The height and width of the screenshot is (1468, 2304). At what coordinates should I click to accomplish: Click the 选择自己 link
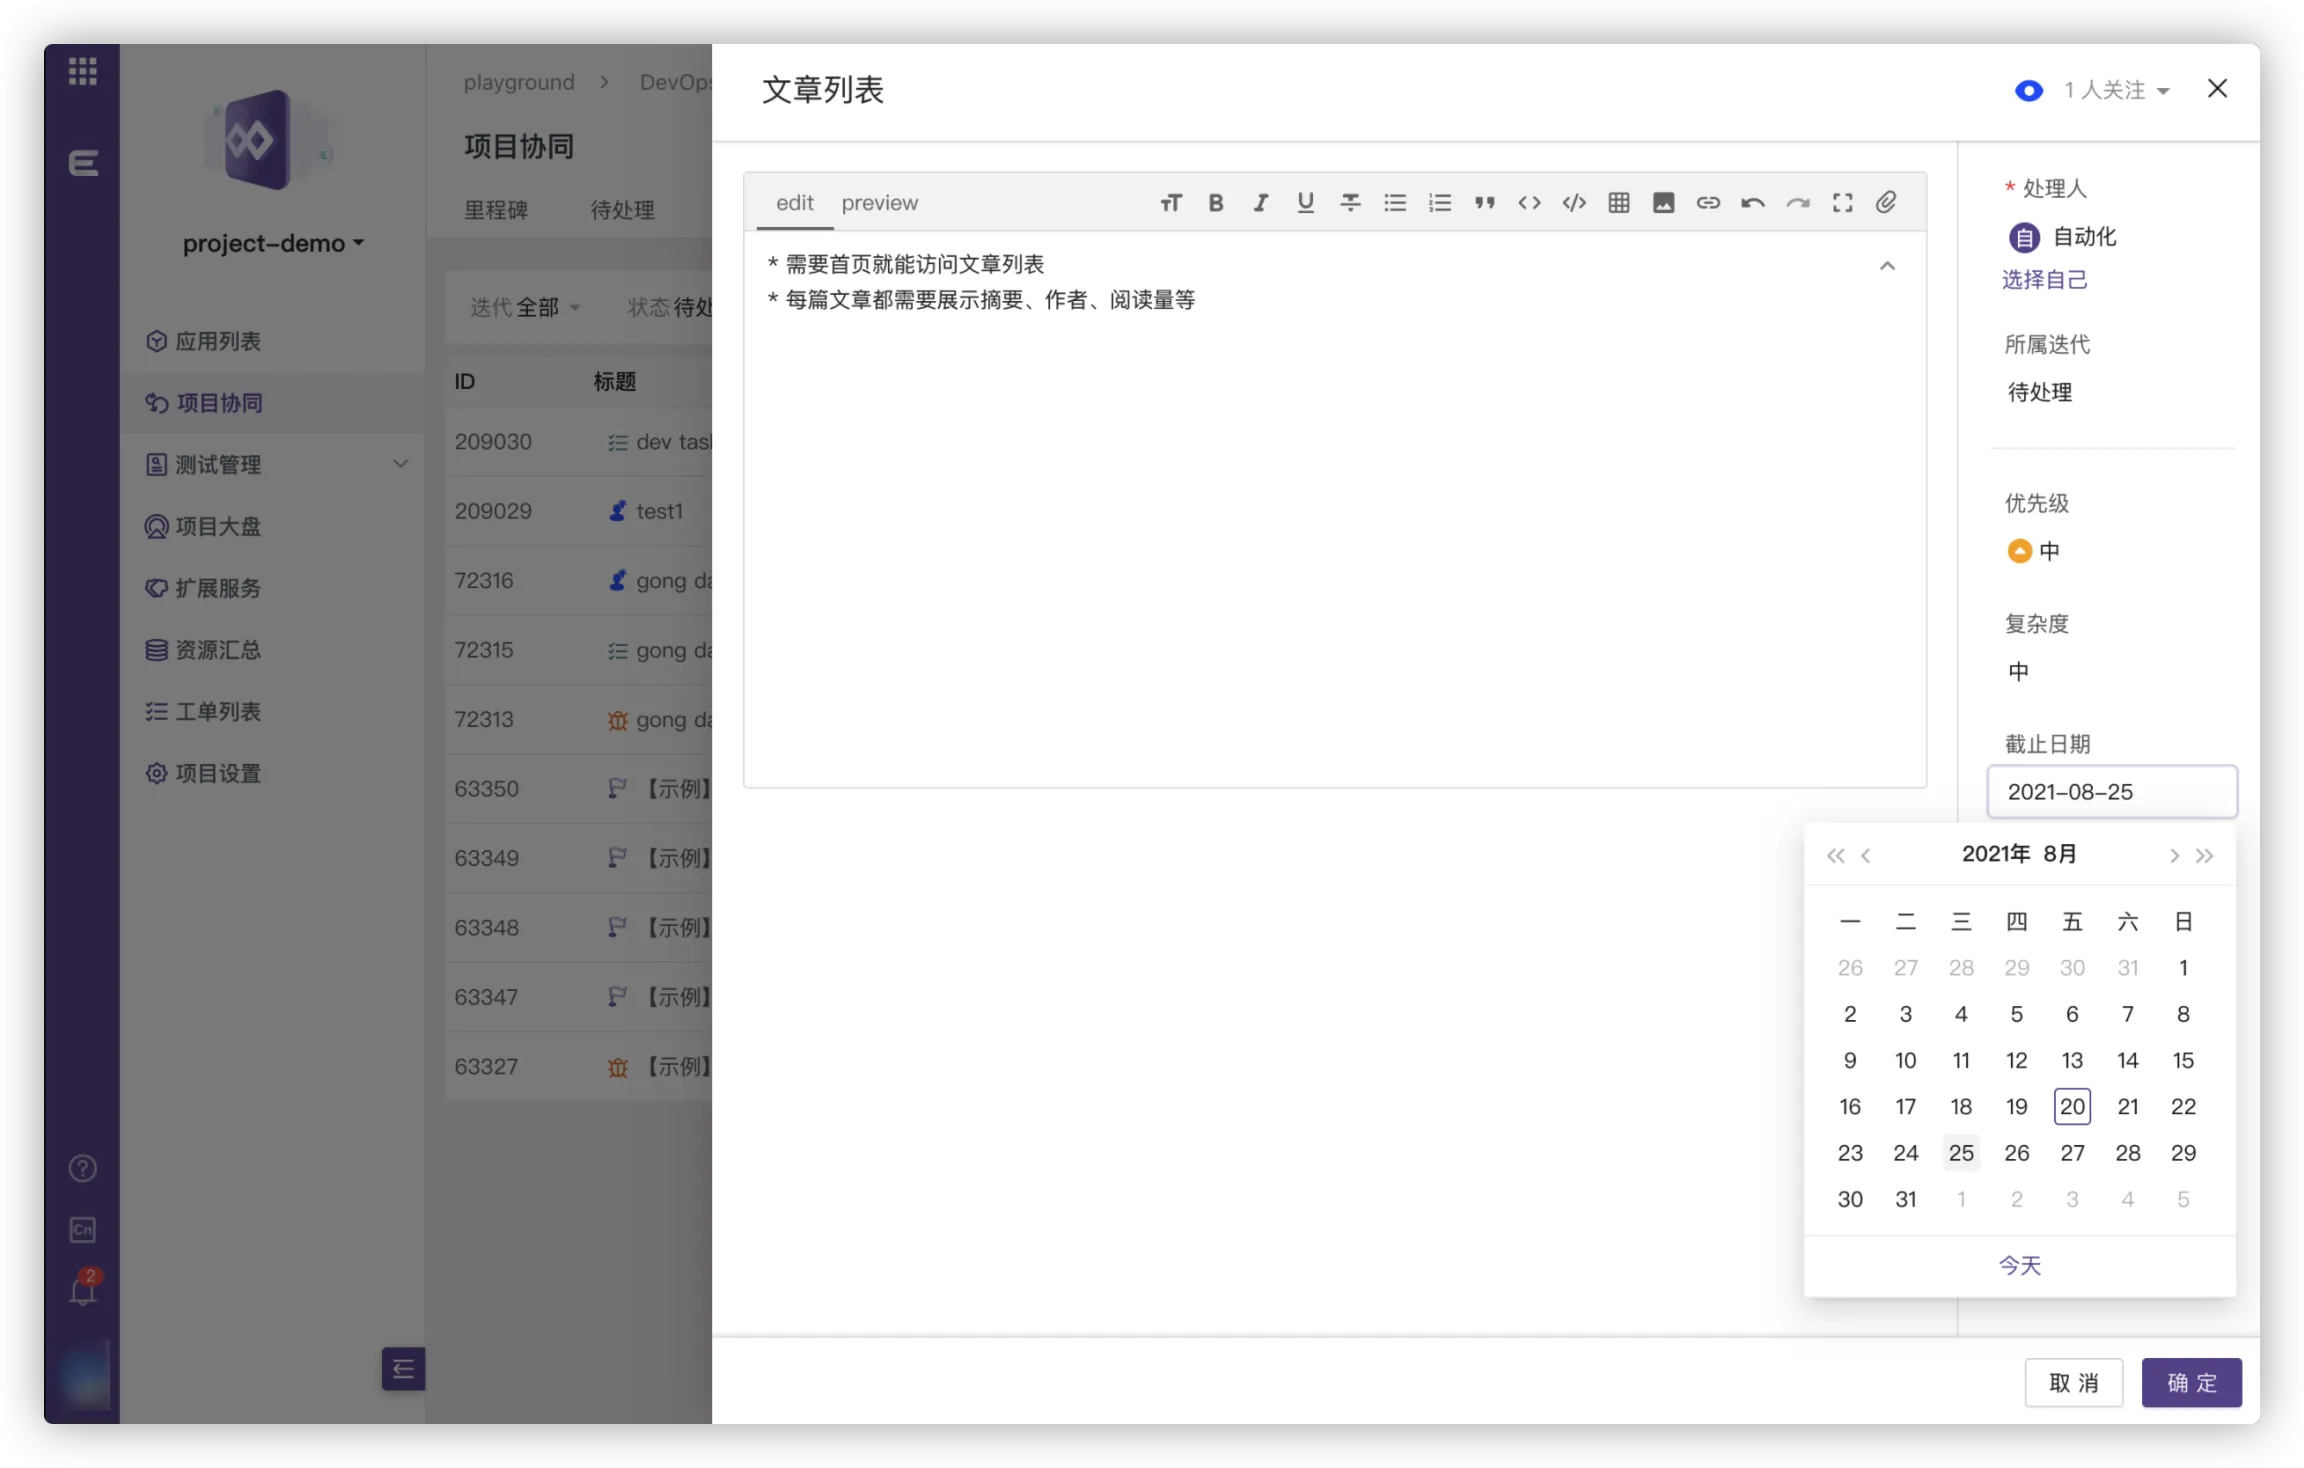(2045, 280)
